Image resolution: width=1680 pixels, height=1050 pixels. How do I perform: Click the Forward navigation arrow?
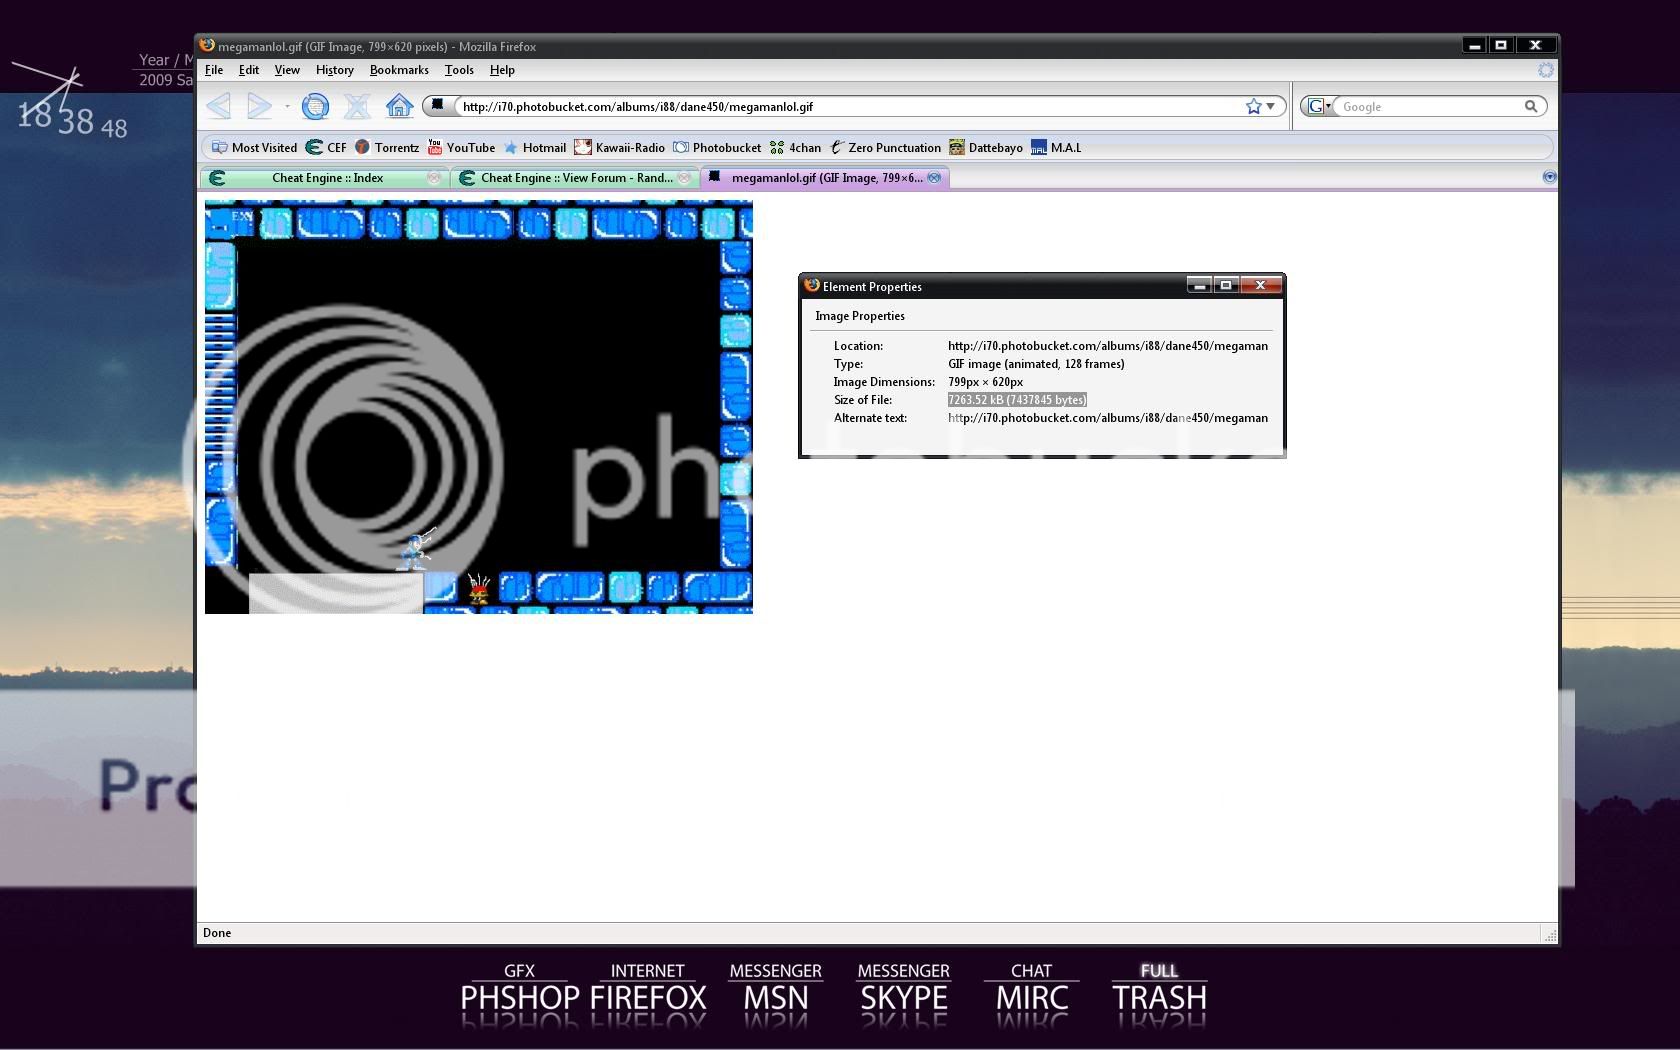259,106
